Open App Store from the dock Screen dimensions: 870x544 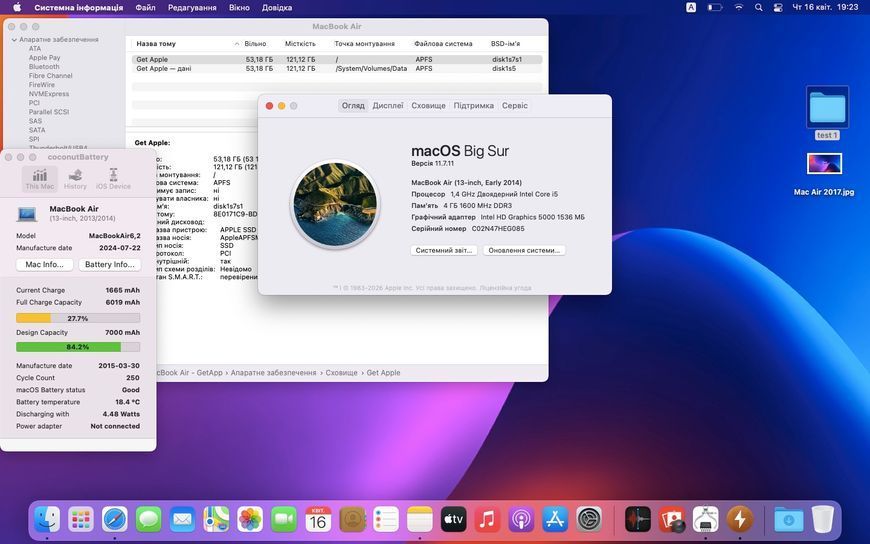[x=555, y=520]
